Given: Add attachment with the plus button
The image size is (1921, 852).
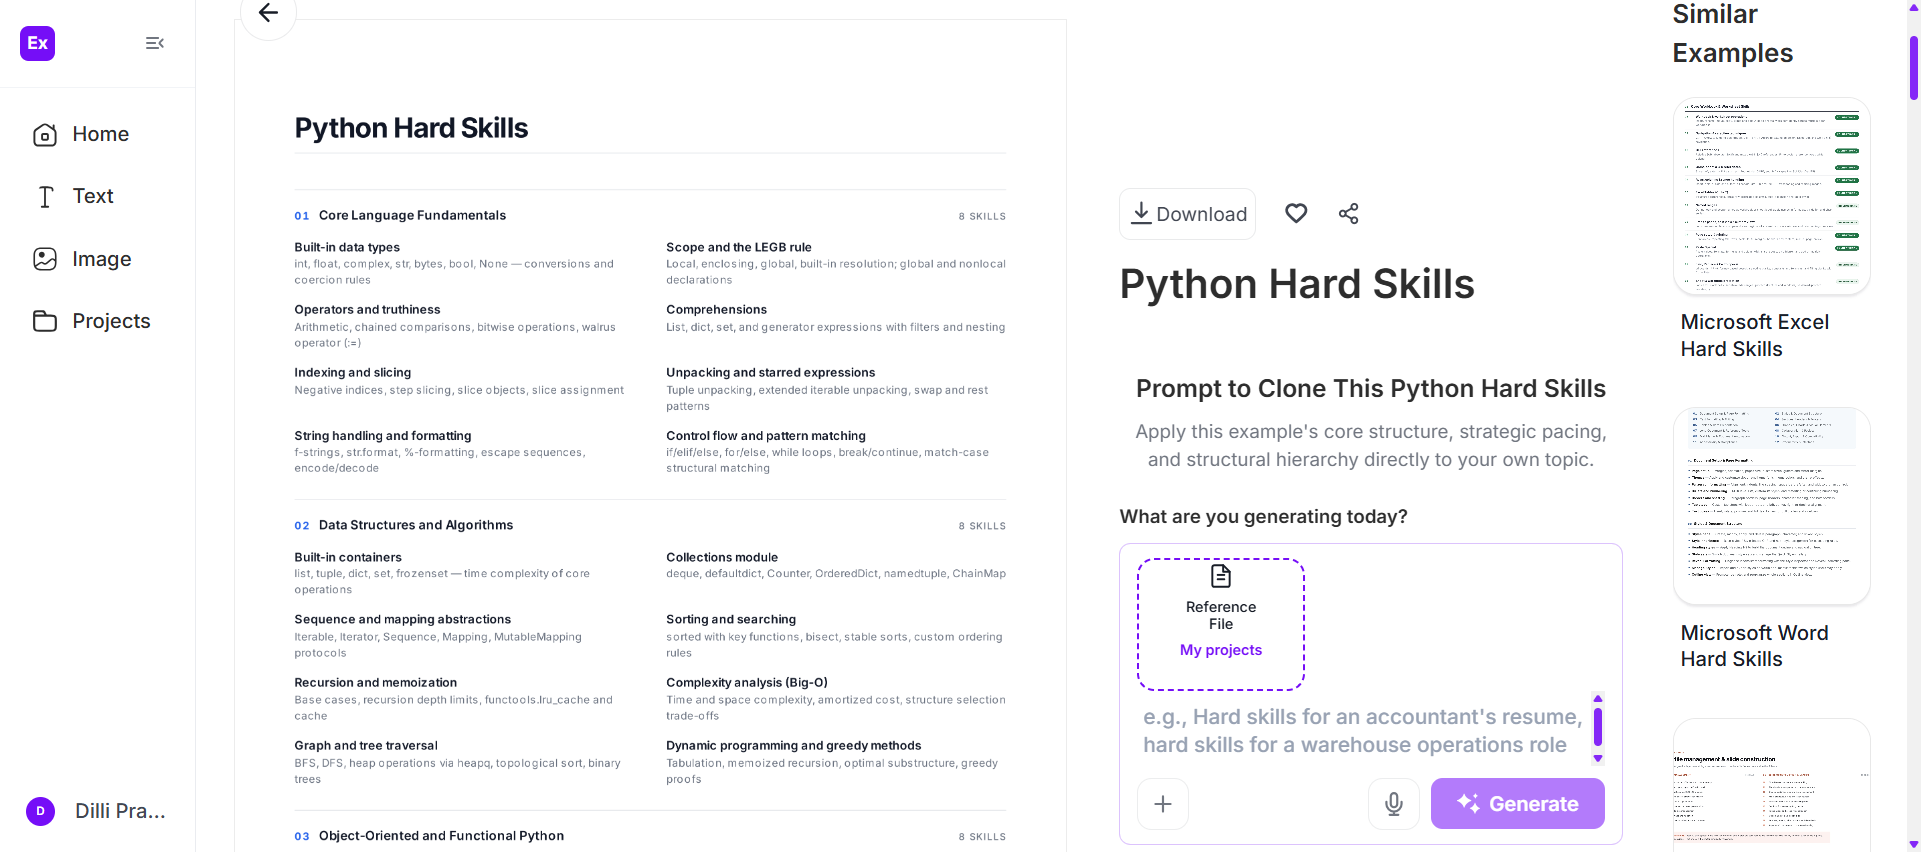Looking at the screenshot, I should click(1163, 804).
